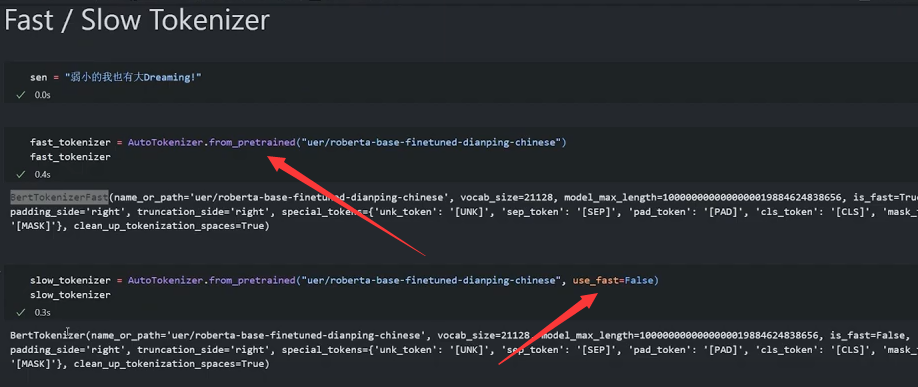This screenshot has height=387, width=918.
Task: Click the slow_tokenizer variable assignment
Action: 70,281
